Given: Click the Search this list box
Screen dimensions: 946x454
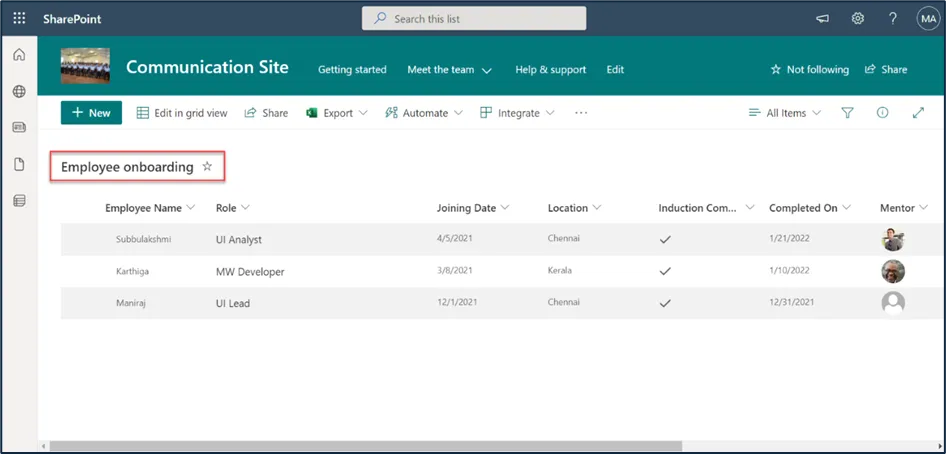Looking at the screenshot, I should coord(474,18).
